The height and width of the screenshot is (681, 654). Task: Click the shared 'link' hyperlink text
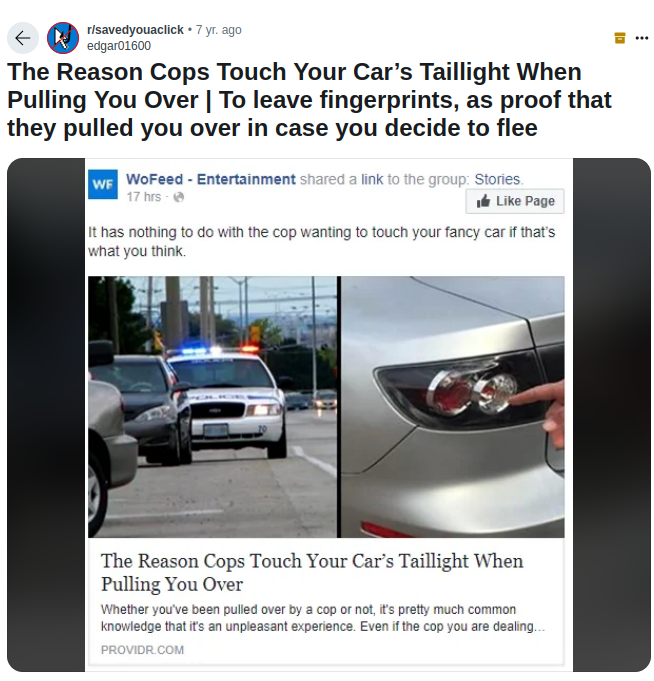click(372, 179)
